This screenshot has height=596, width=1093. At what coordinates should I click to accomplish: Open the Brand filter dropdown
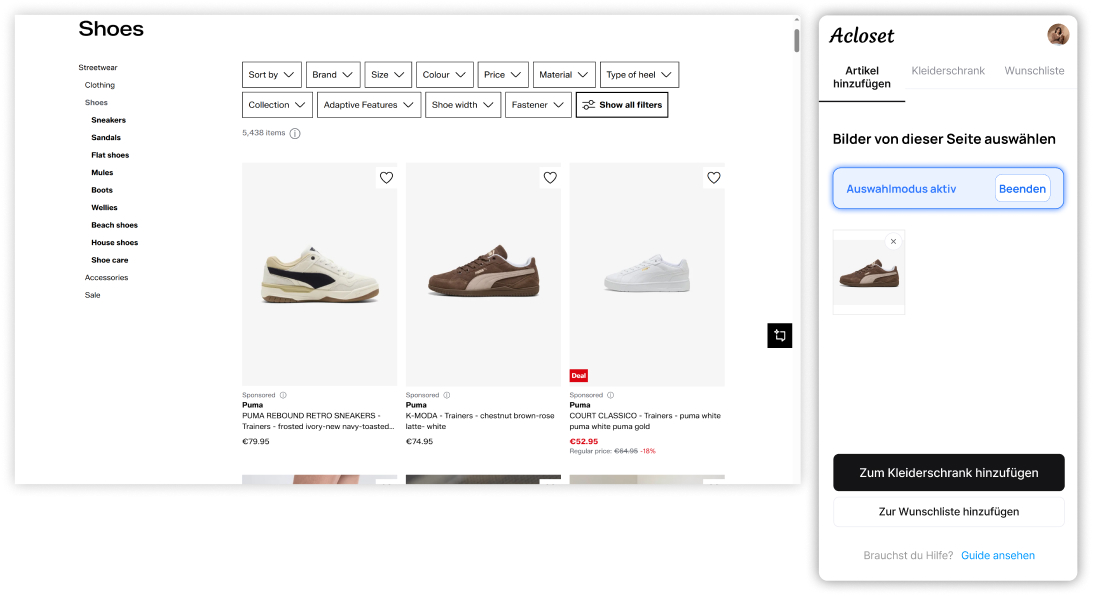click(333, 75)
